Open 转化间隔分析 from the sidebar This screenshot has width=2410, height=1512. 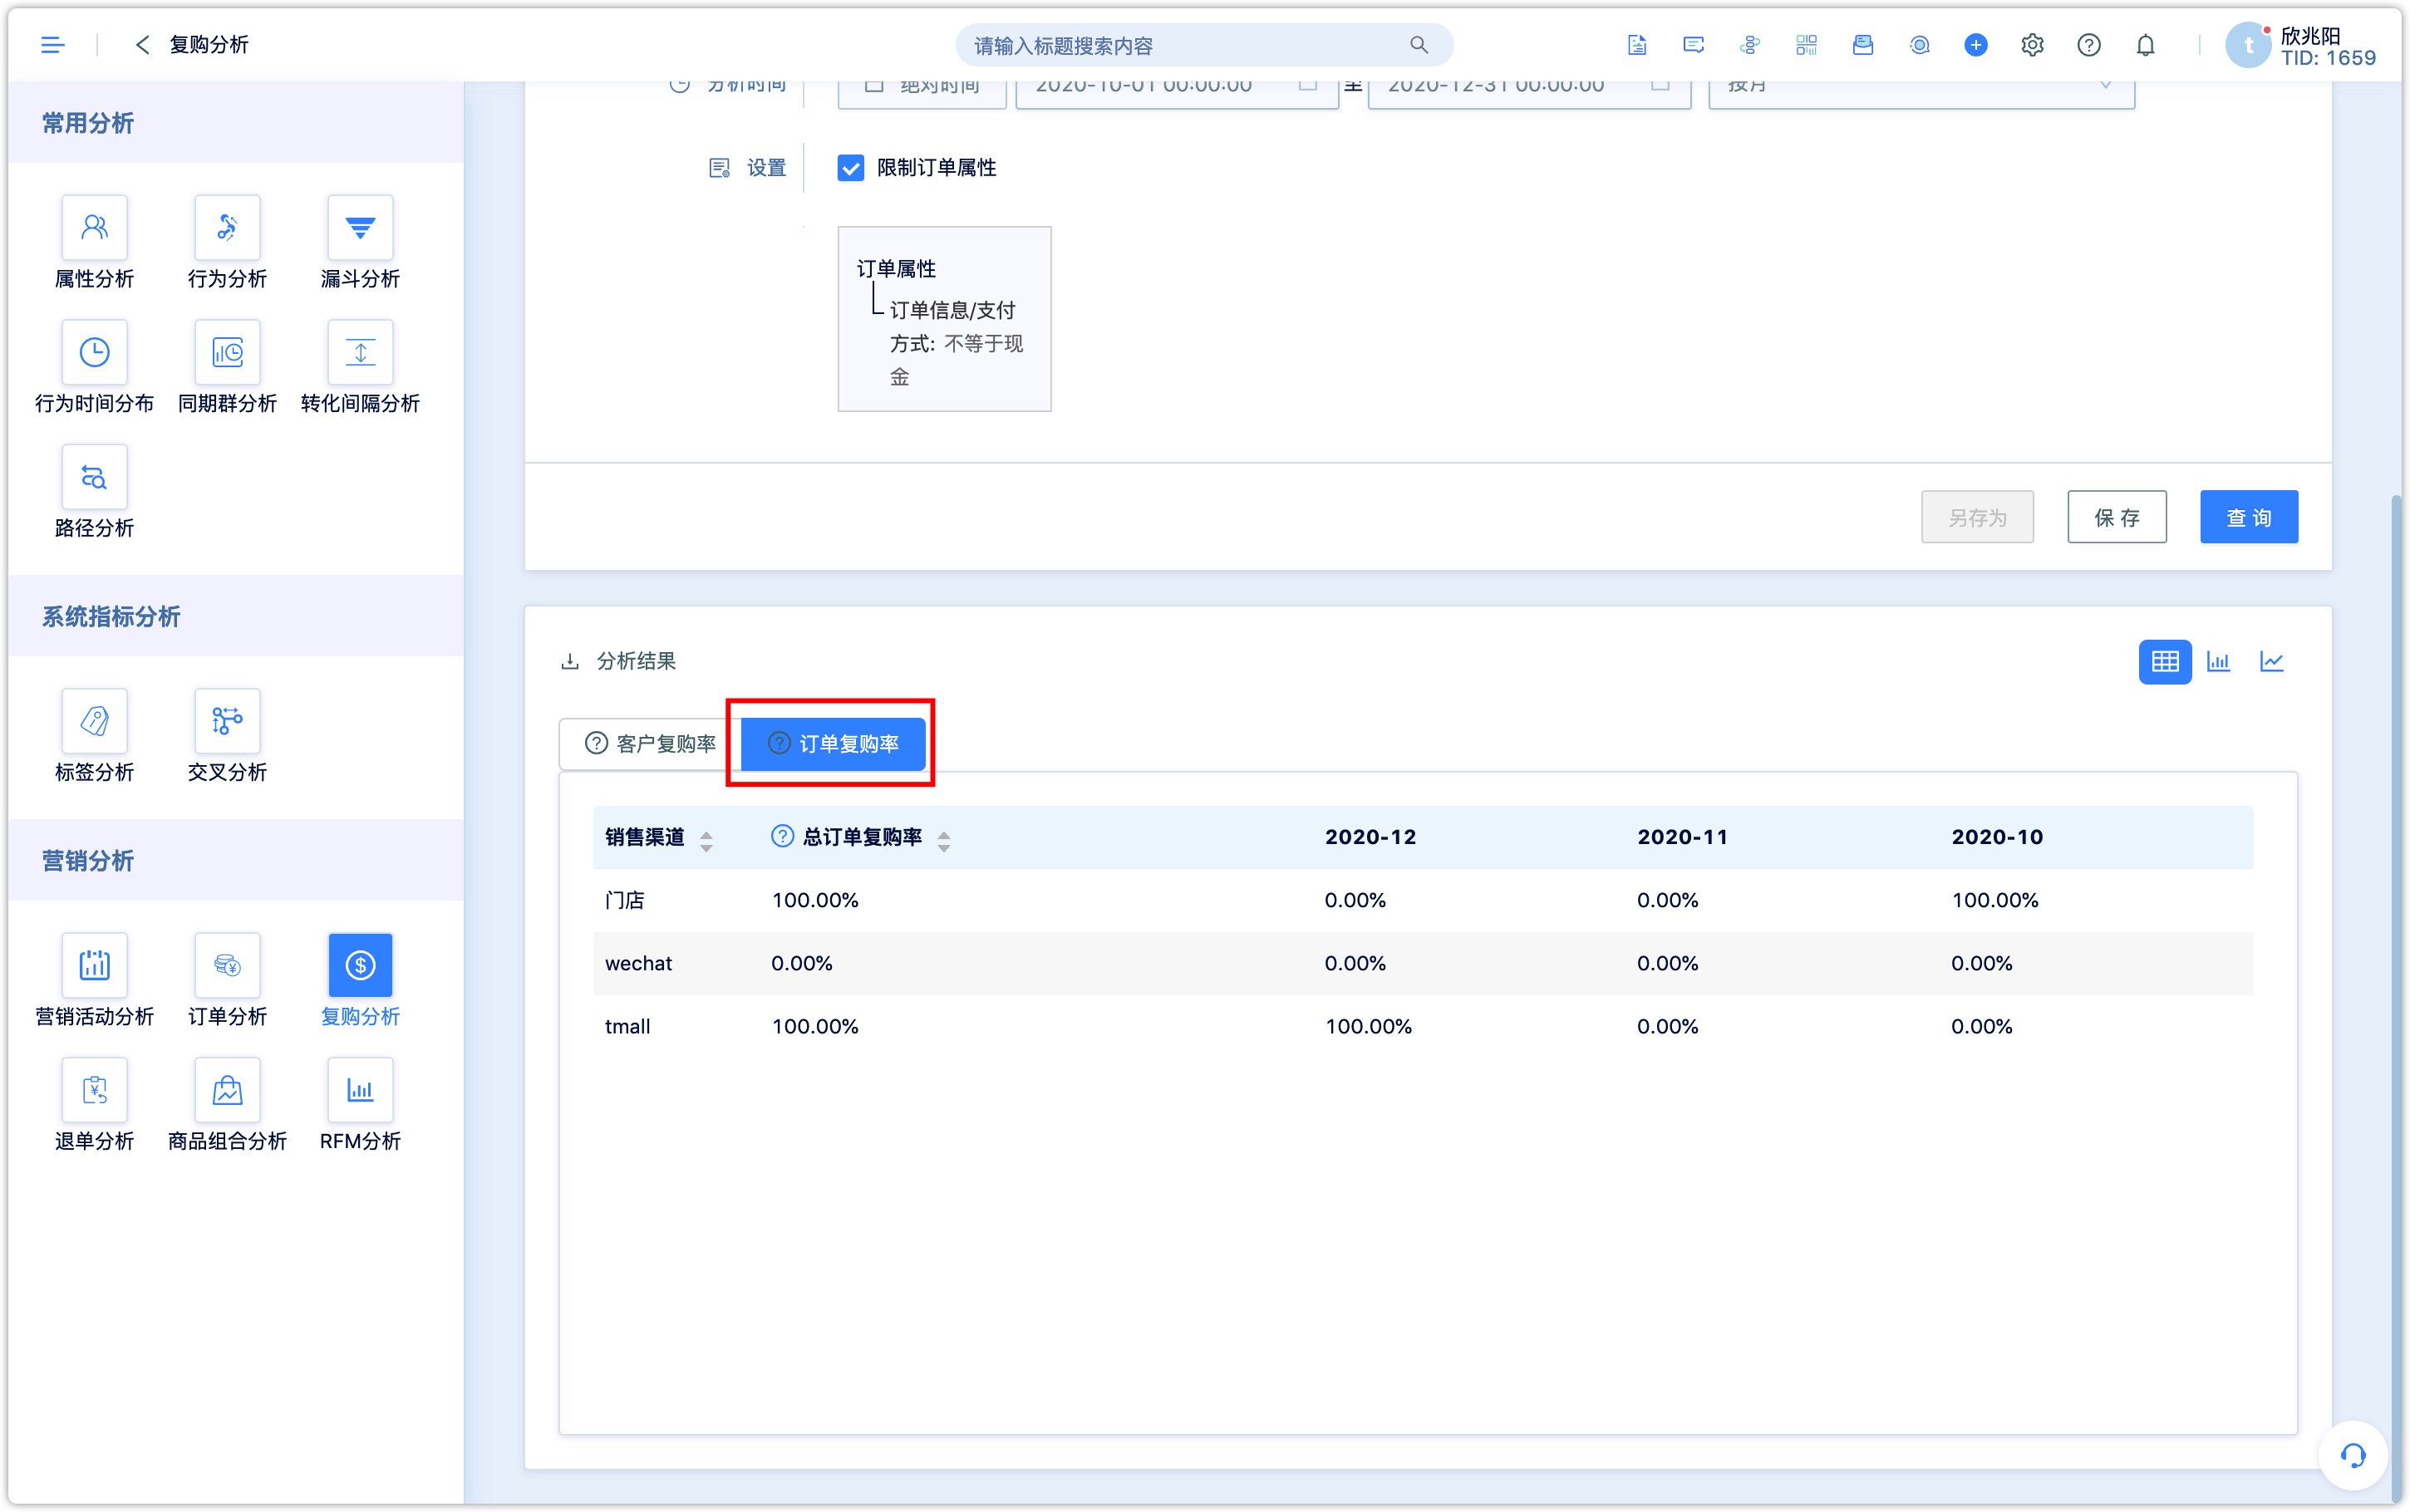point(360,367)
